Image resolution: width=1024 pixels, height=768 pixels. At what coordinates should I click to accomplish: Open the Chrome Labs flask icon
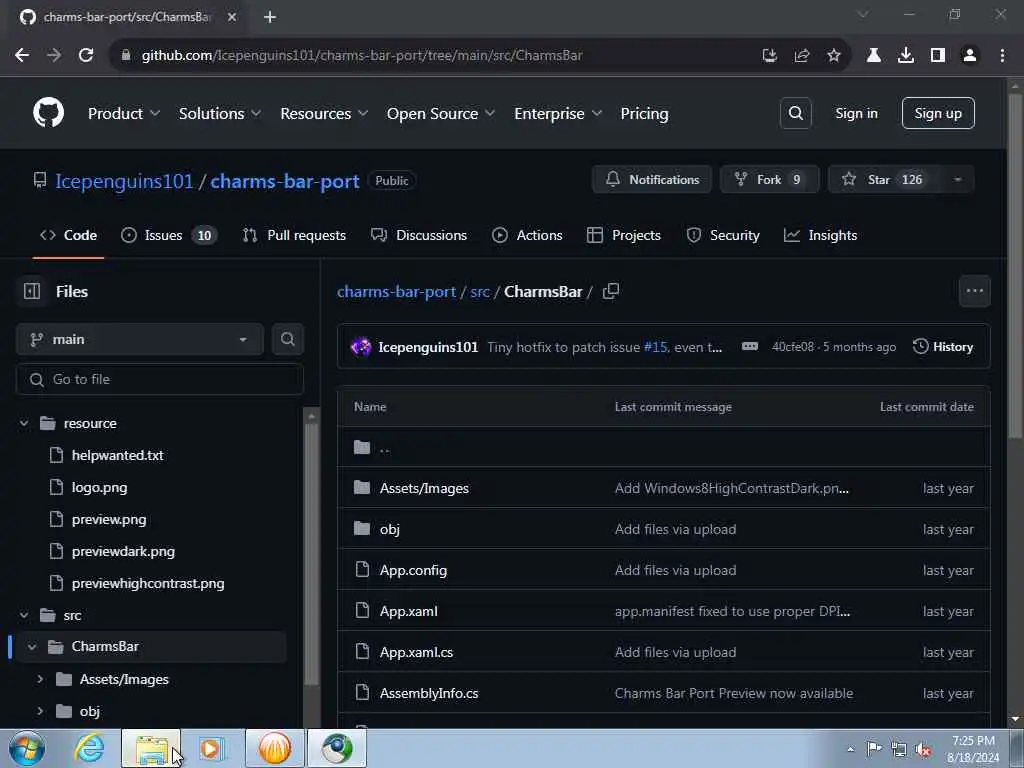coord(874,56)
